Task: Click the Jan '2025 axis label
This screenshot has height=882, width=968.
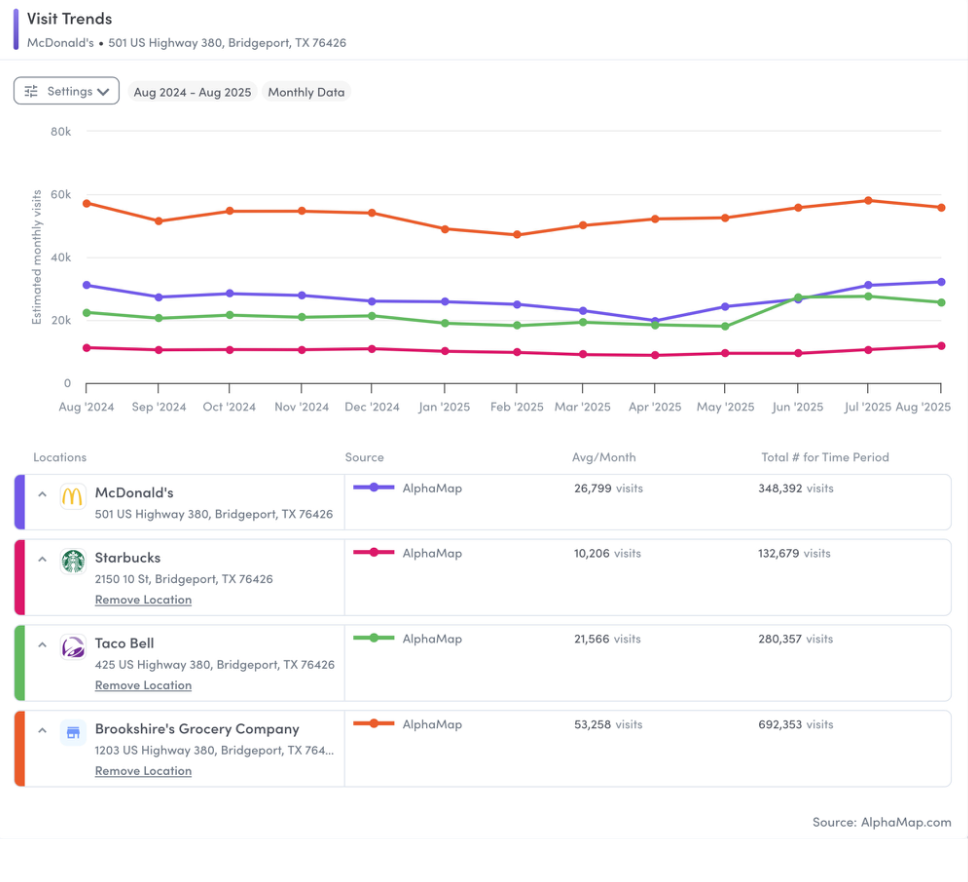Action: pos(444,407)
